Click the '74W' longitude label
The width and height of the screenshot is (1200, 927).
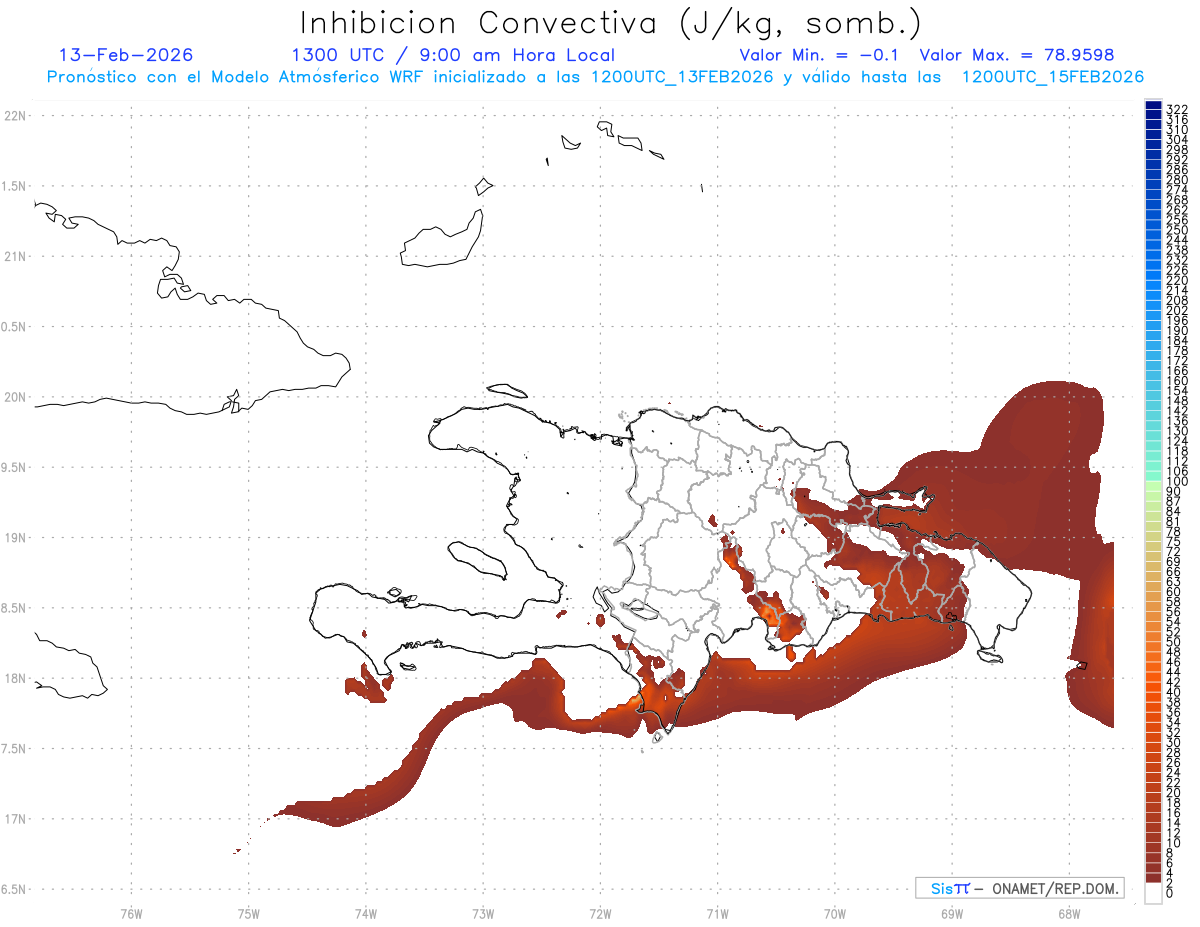click(365, 913)
